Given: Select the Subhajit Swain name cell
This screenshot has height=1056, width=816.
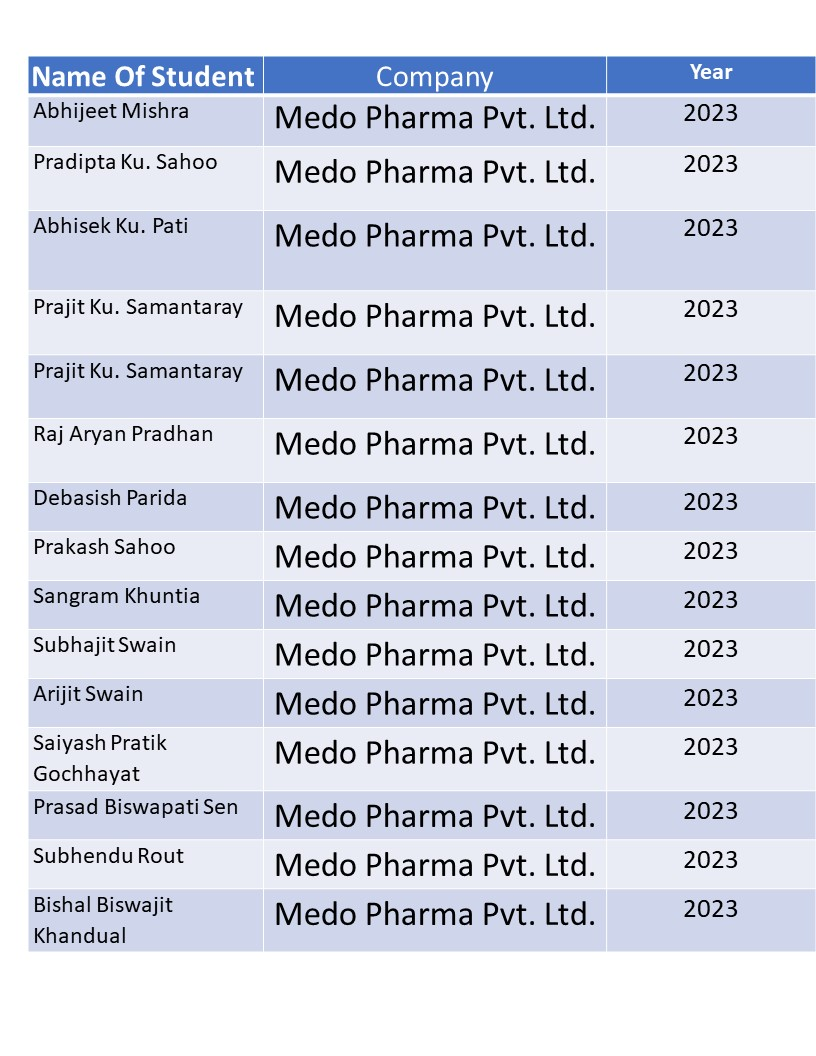Looking at the screenshot, I should [x=145, y=655].
